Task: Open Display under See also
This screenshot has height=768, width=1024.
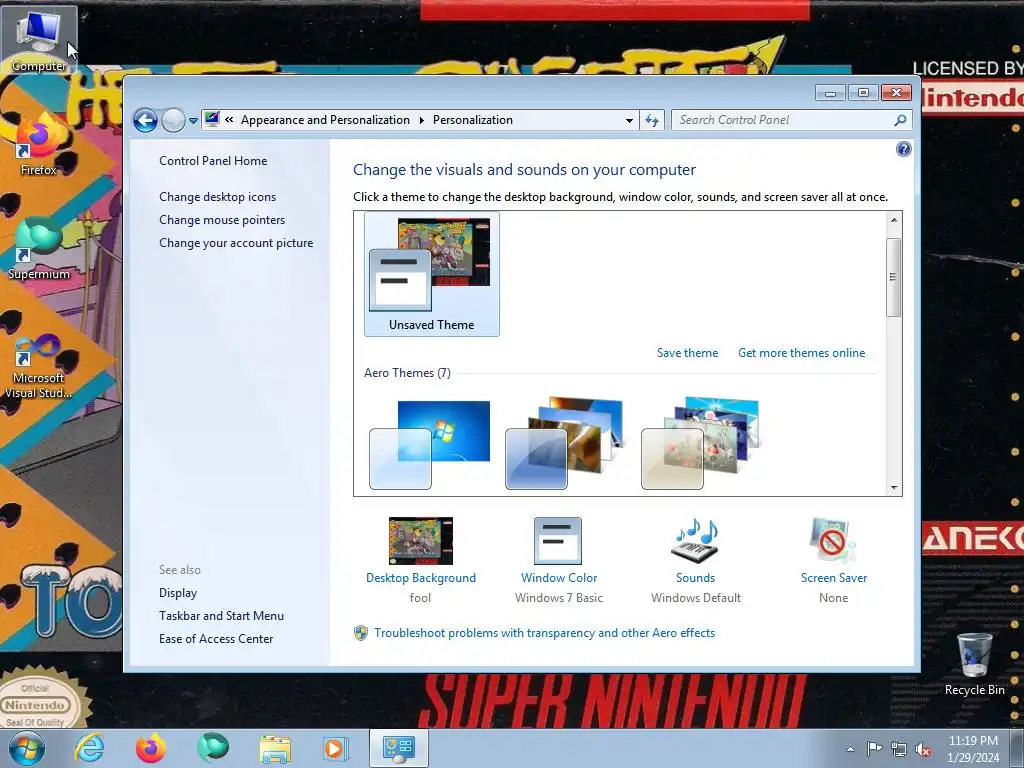Action: (178, 593)
